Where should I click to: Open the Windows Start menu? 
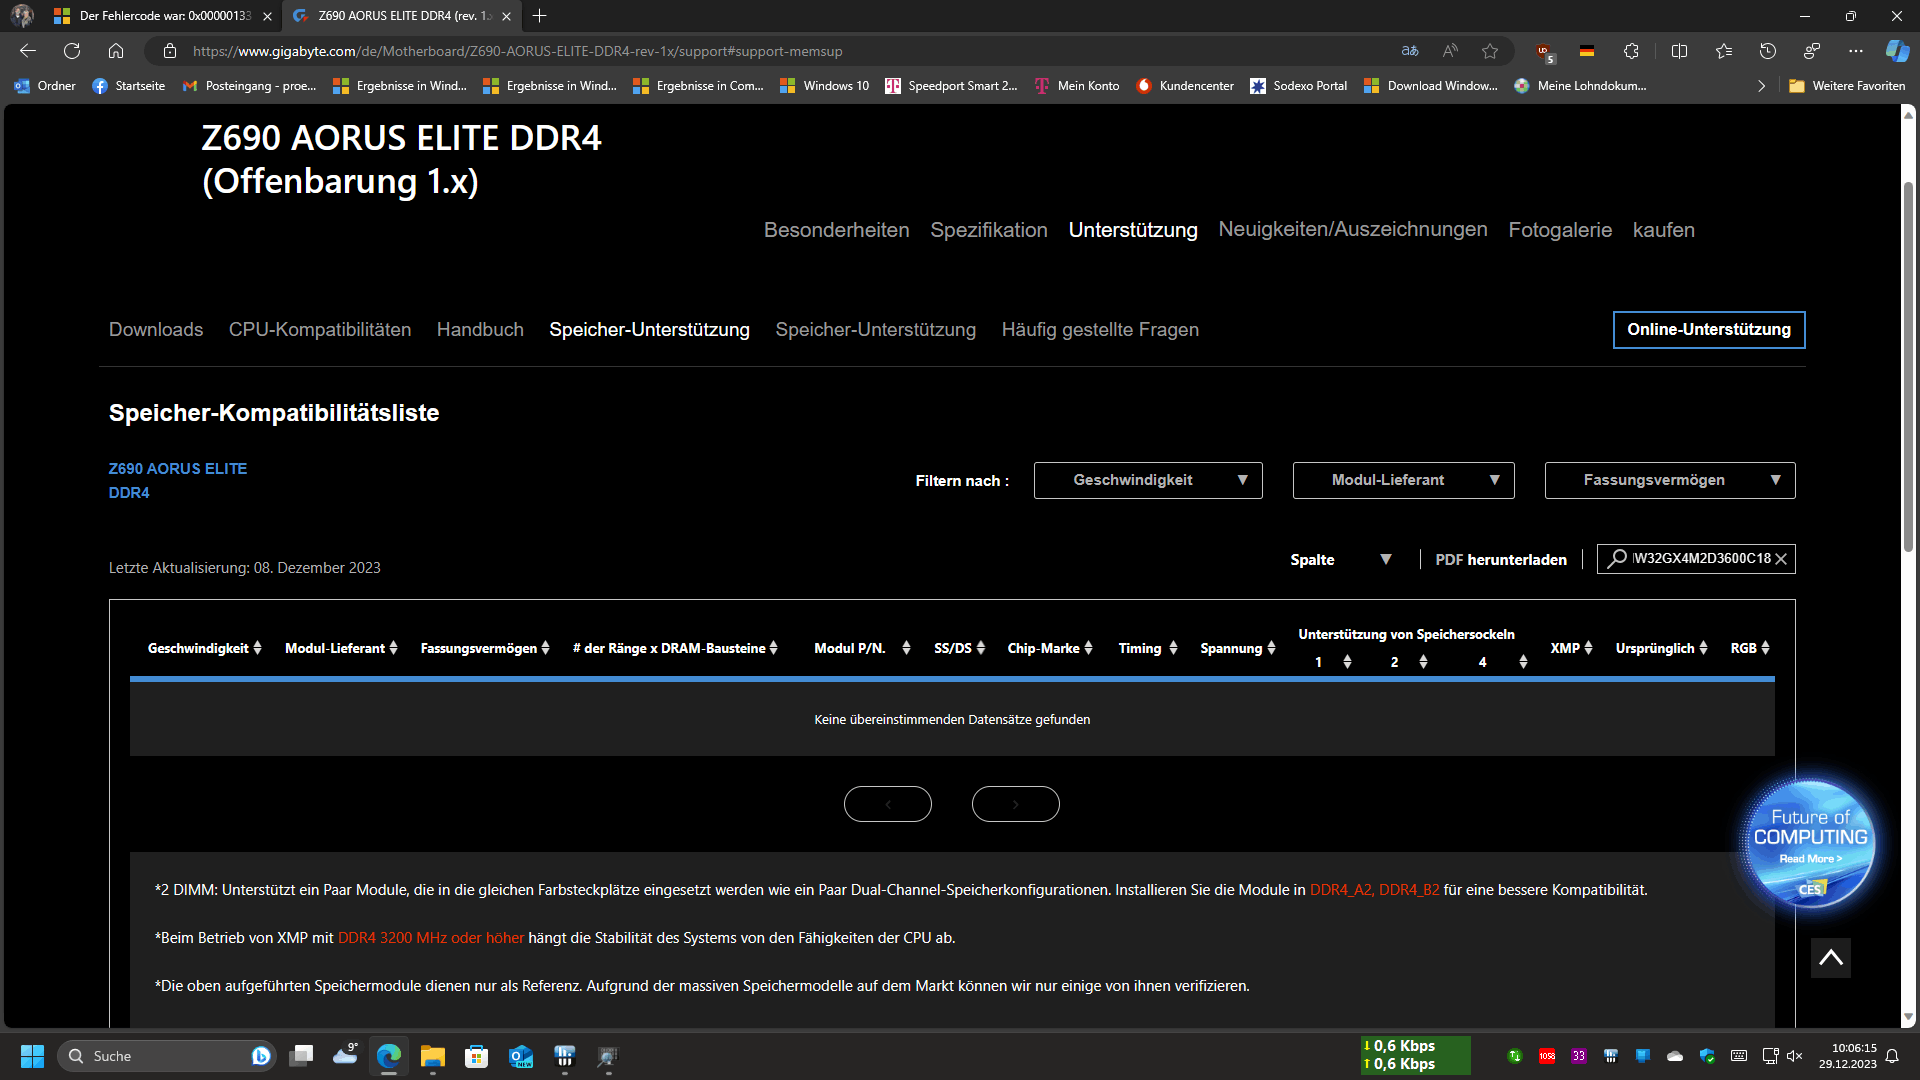pos(32,1056)
